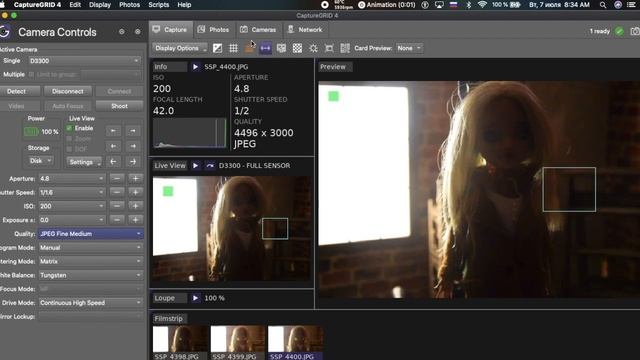Open the Card Preview None dropdown
Screen dimensions: 640x360
[x=409, y=48]
